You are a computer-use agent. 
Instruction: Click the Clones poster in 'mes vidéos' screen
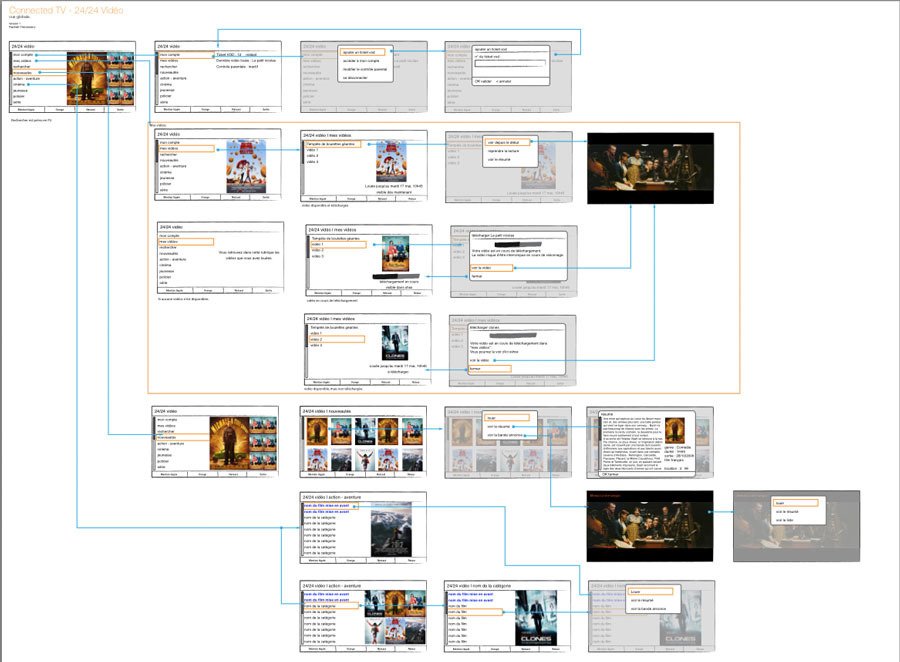tap(389, 341)
